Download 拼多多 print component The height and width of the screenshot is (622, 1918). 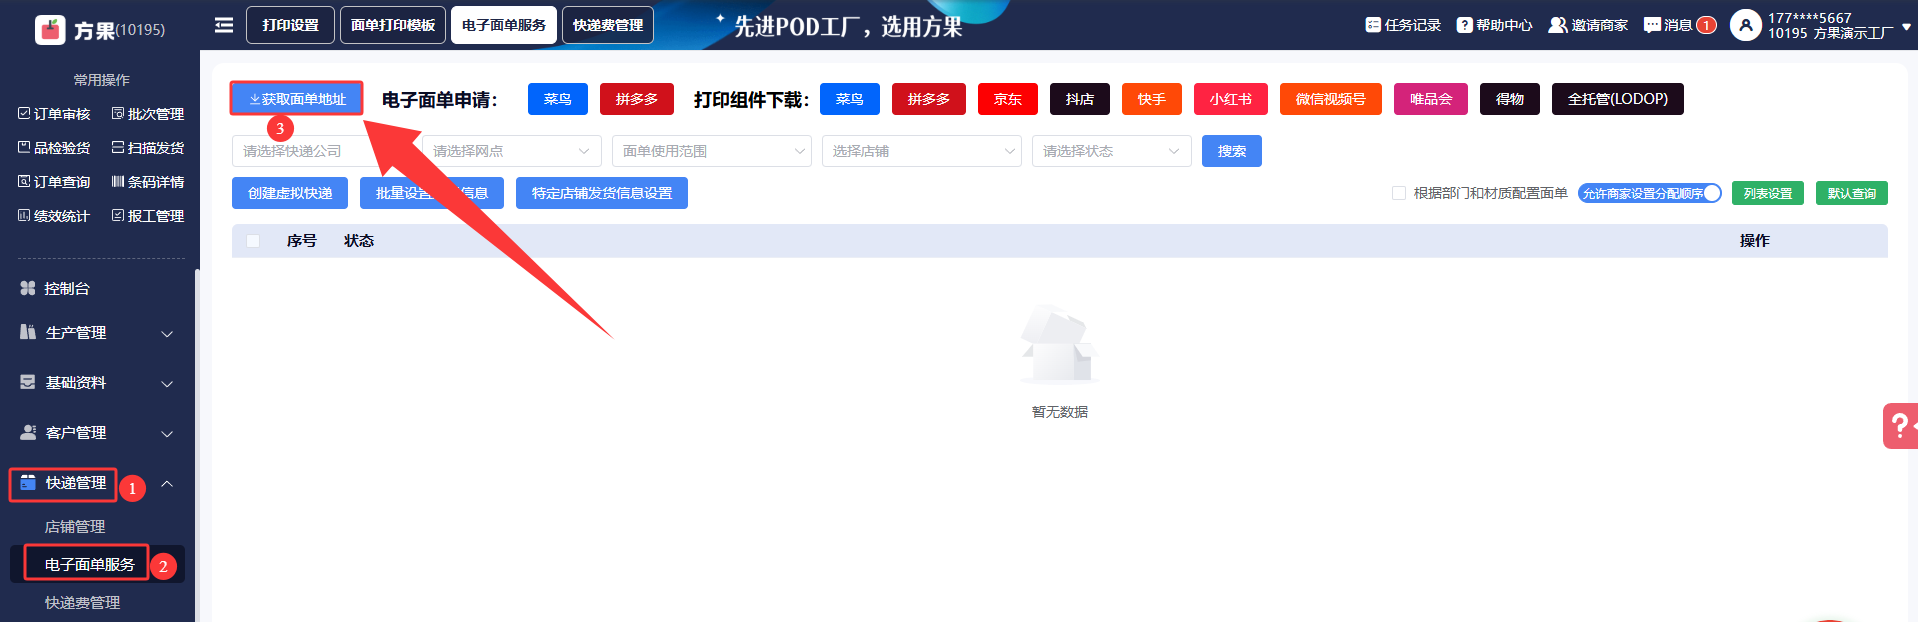coord(929,99)
